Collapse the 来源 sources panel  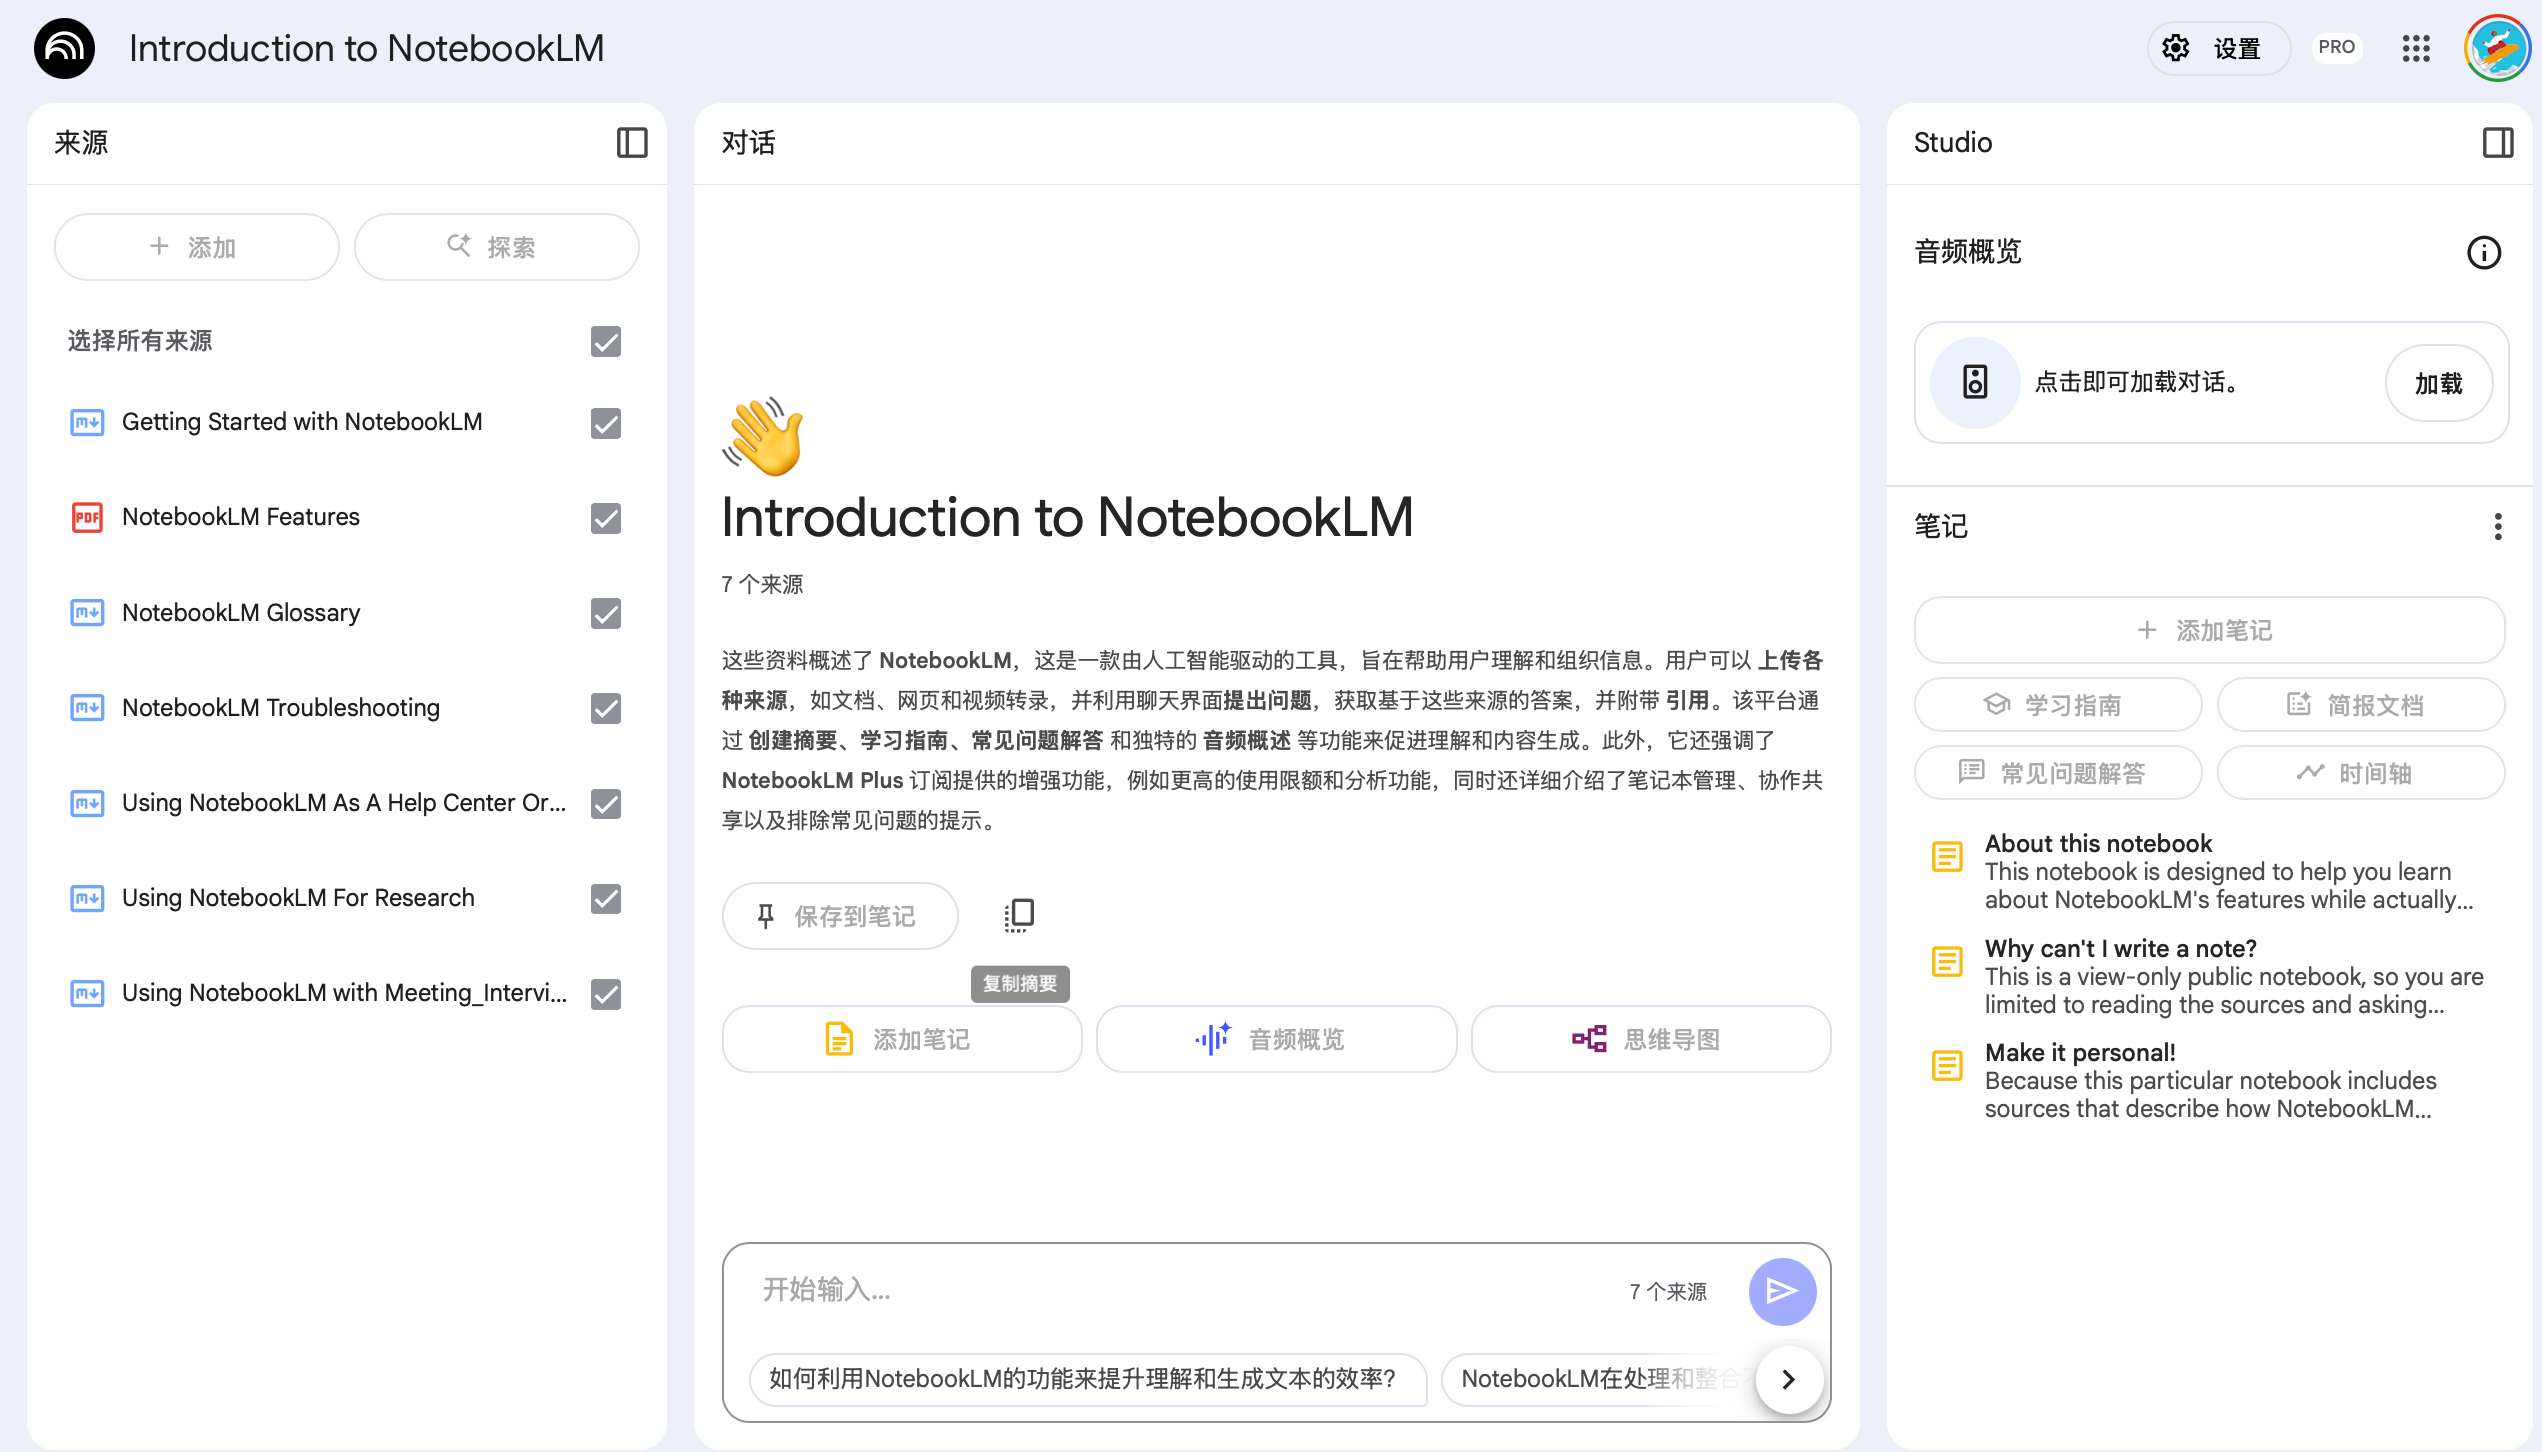pos(632,143)
